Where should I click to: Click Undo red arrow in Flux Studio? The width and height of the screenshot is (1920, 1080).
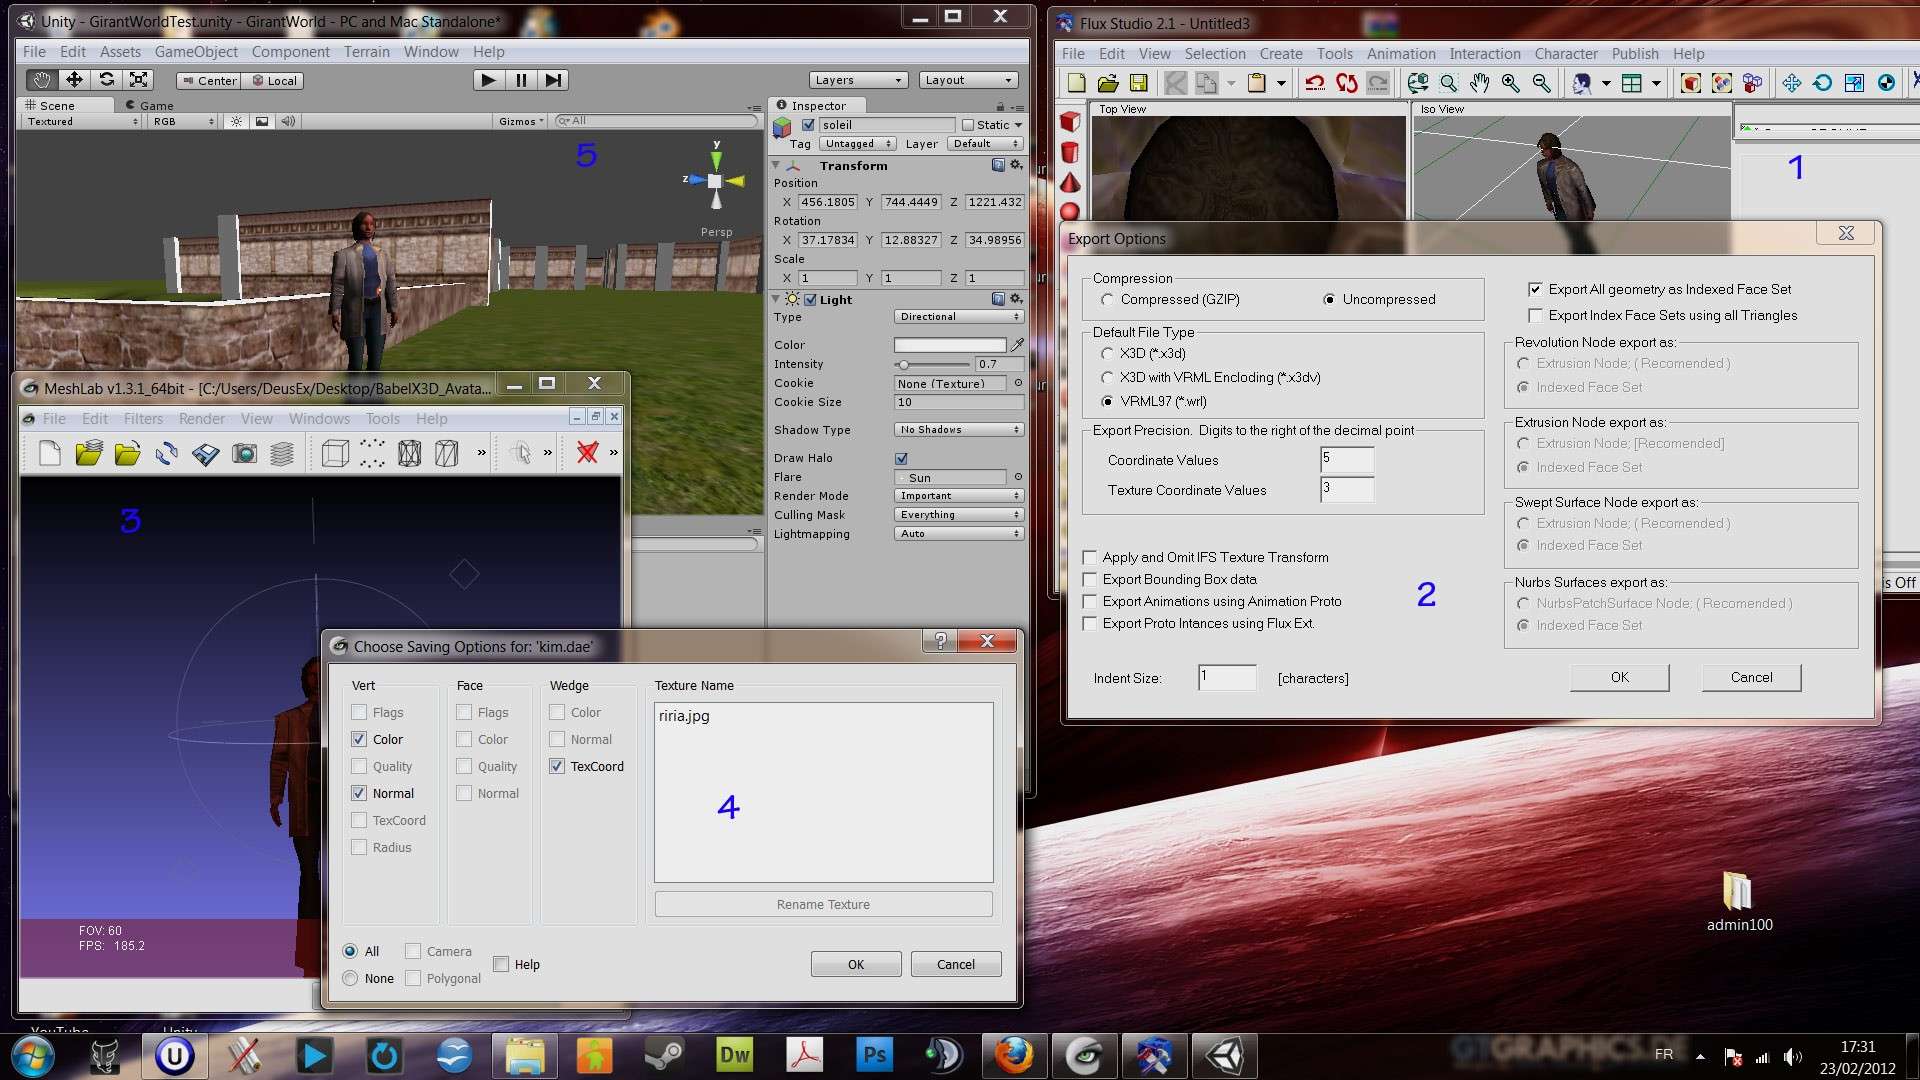click(1315, 83)
